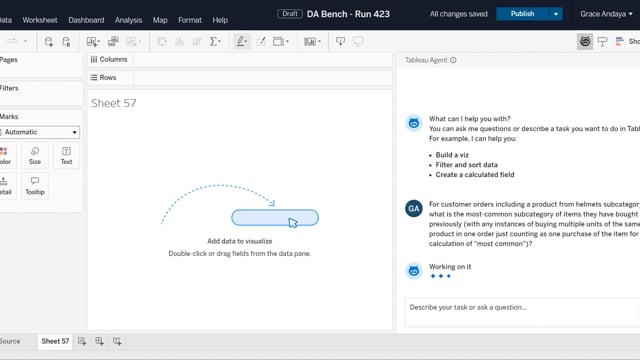Open the Text marks card
This screenshot has height=360, width=640.
coord(66,156)
